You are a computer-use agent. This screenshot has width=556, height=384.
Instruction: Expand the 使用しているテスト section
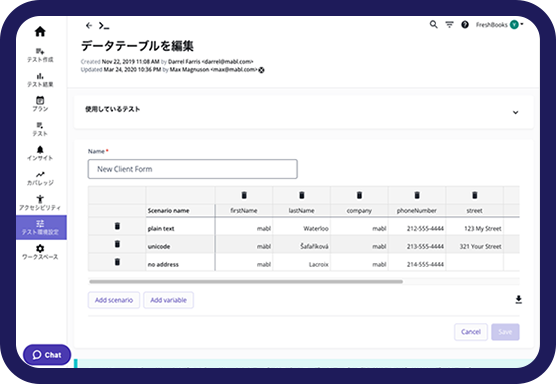[516, 112]
